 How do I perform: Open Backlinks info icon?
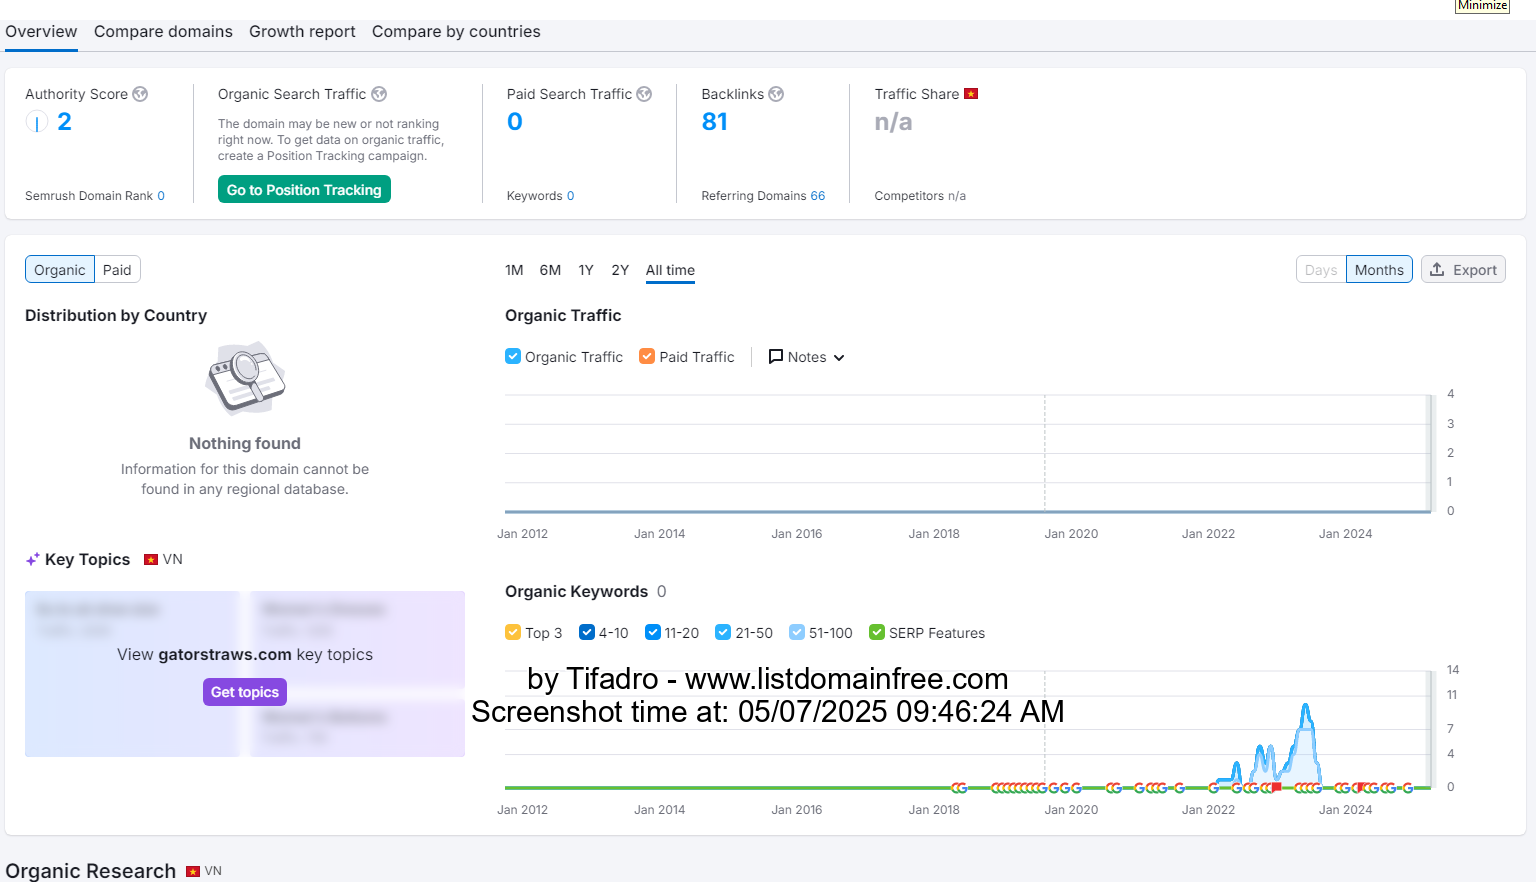click(x=776, y=94)
